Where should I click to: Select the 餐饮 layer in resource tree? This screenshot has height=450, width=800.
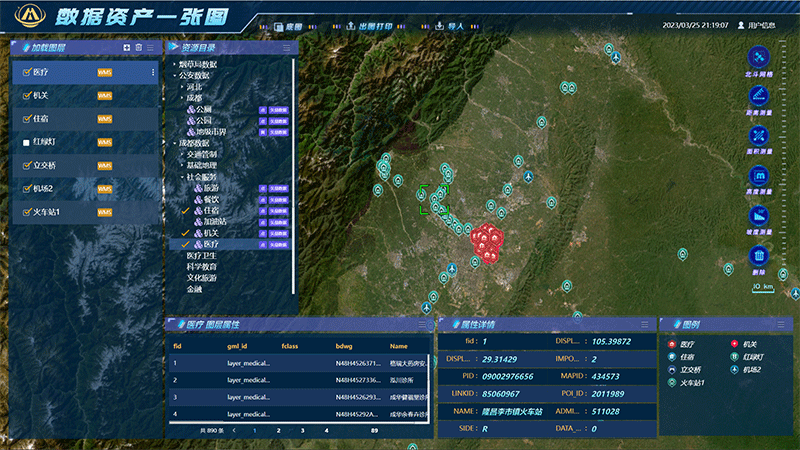coord(211,199)
